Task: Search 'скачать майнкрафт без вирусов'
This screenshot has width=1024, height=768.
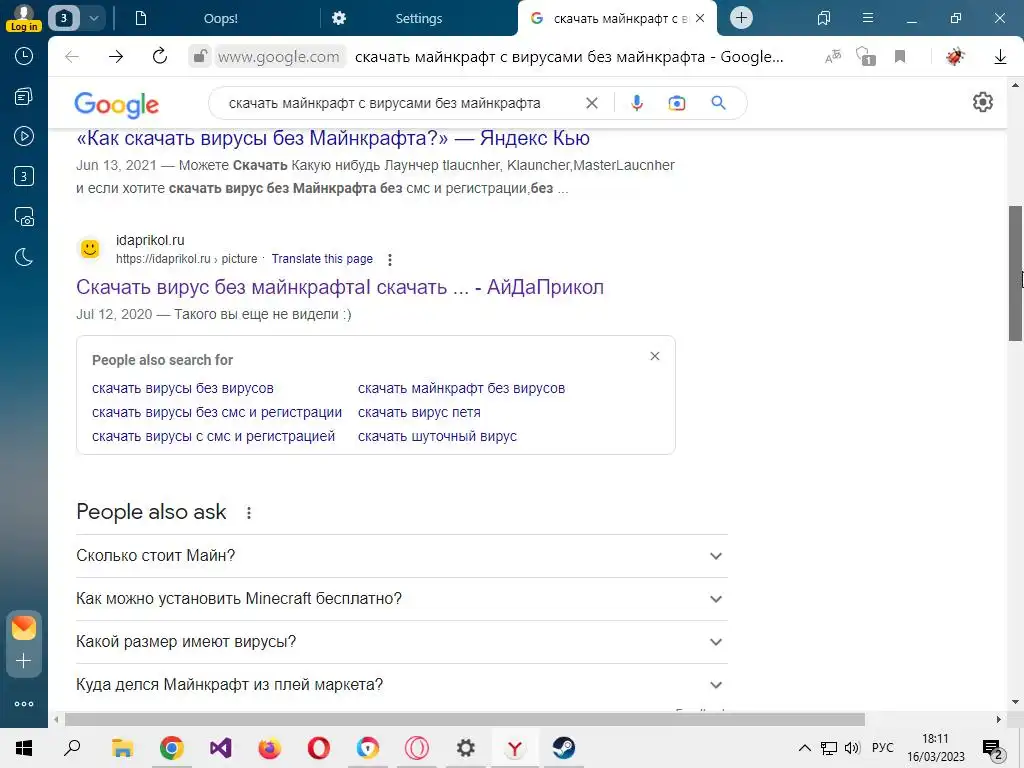Action: (461, 388)
